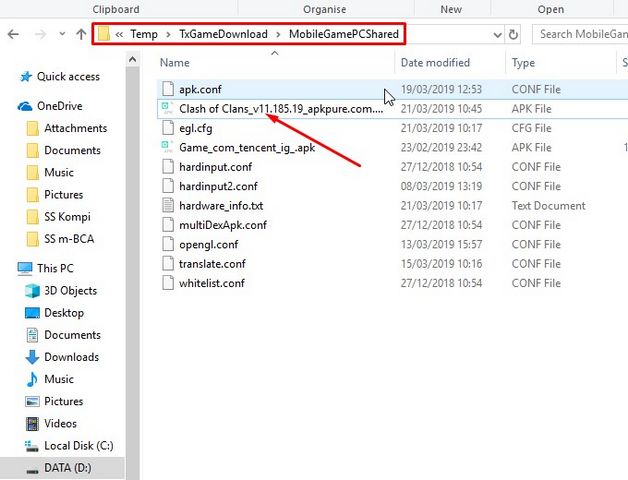Select the Clash of Clans APK icon
Image resolution: width=628 pixels, height=480 pixels.
[167, 108]
